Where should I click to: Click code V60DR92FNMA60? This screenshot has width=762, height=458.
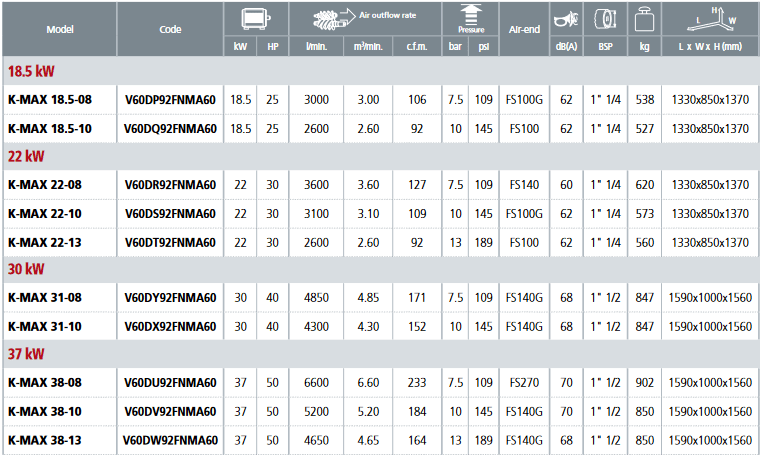click(x=170, y=185)
